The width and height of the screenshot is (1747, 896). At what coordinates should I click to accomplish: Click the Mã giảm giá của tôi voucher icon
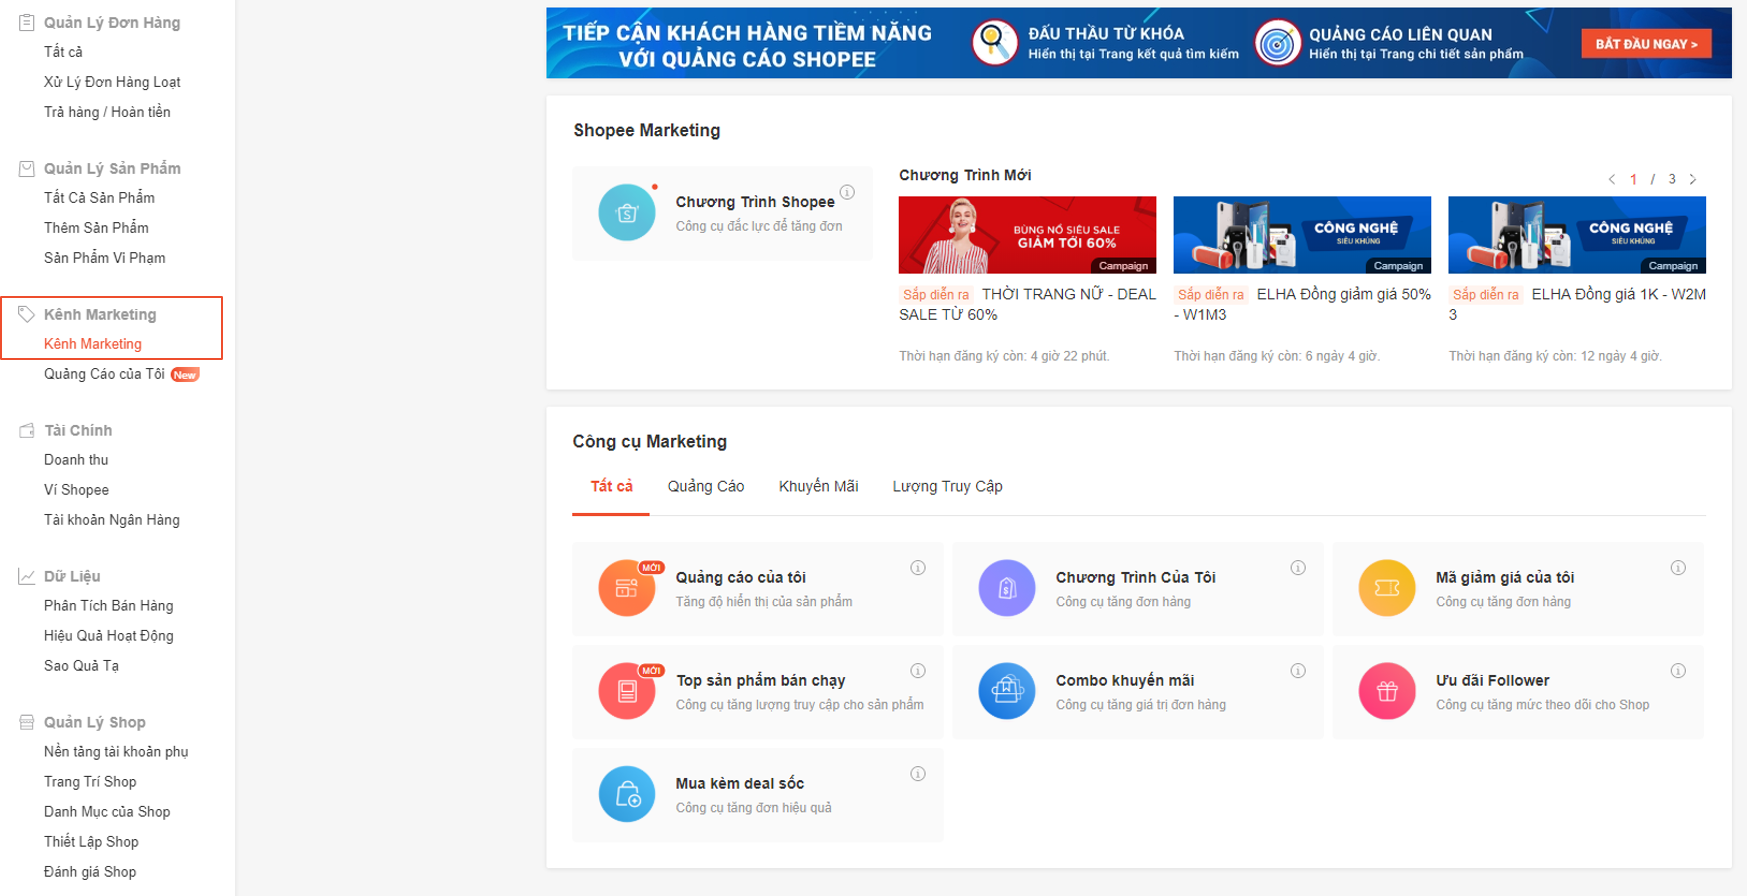pyautogui.click(x=1387, y=588)
